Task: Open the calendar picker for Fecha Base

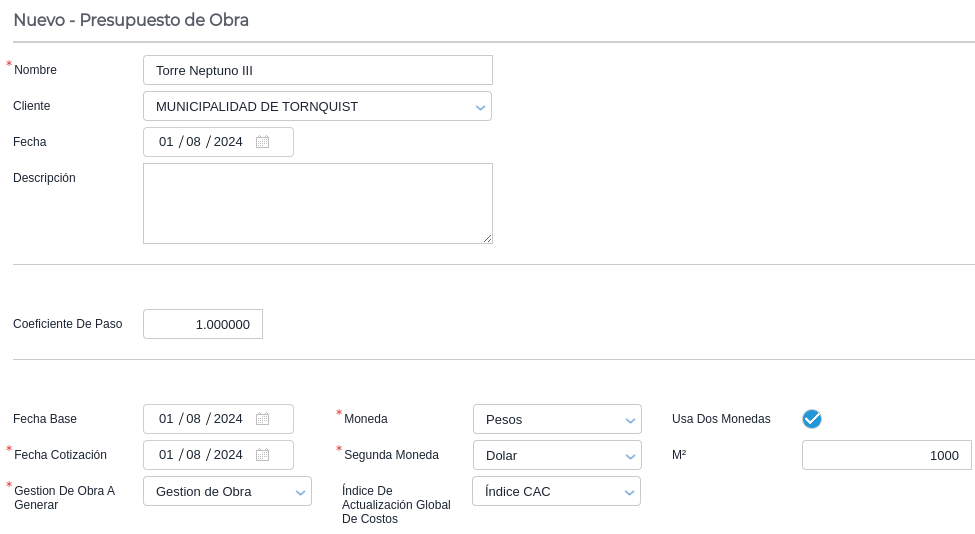Action: coord(262,419)
